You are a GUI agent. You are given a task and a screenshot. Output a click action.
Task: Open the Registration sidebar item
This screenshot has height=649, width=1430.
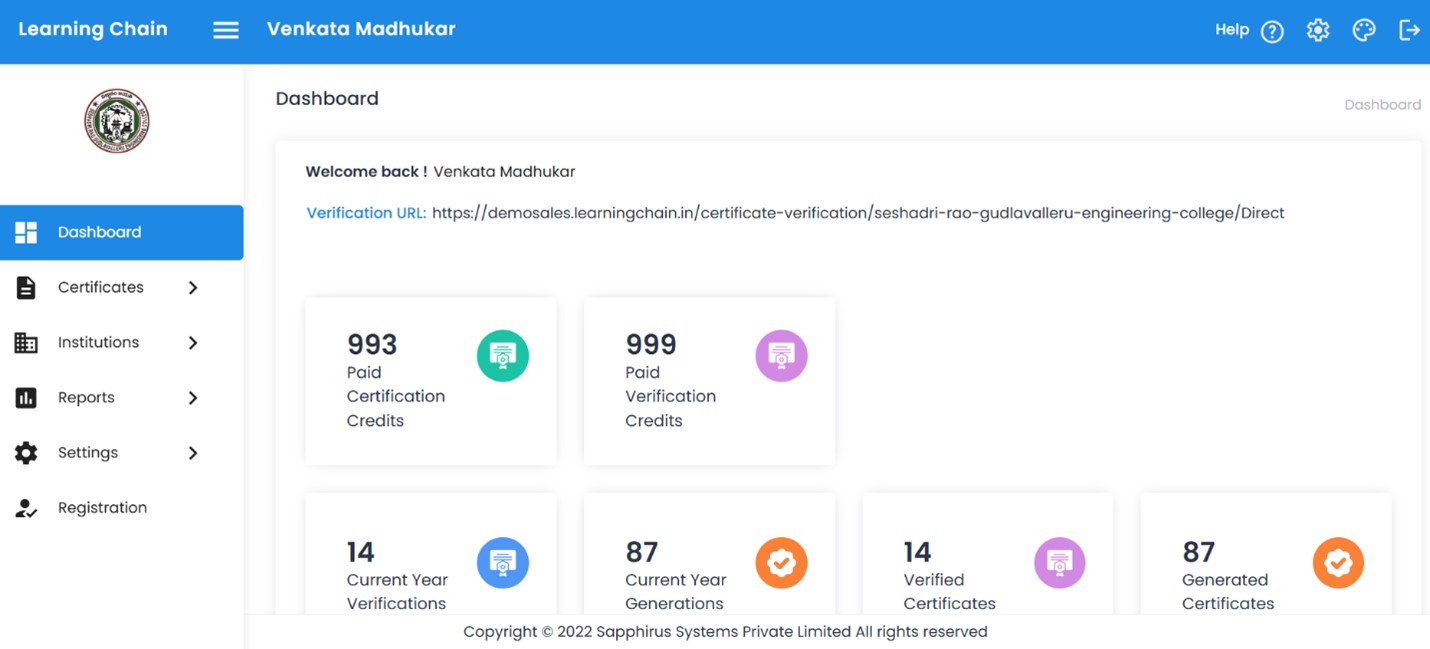(x=102, y=508)
